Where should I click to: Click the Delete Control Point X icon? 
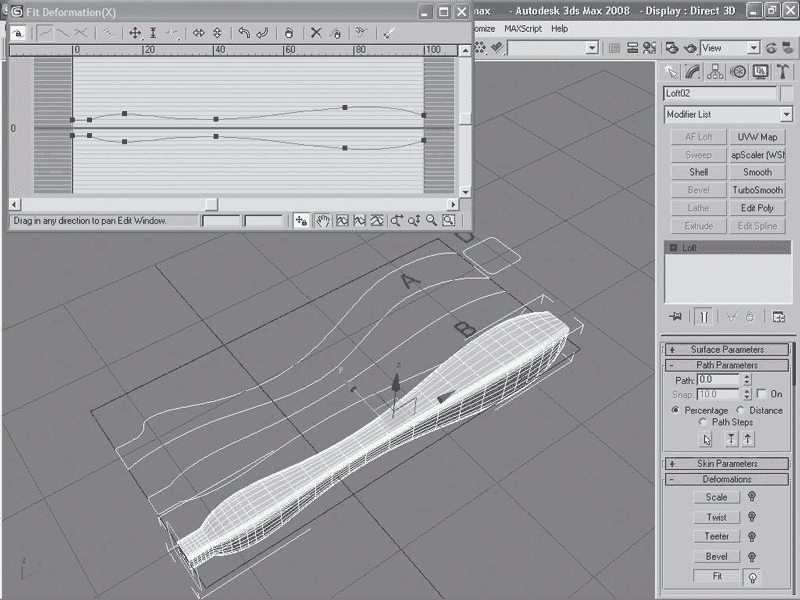coord(316,33)
